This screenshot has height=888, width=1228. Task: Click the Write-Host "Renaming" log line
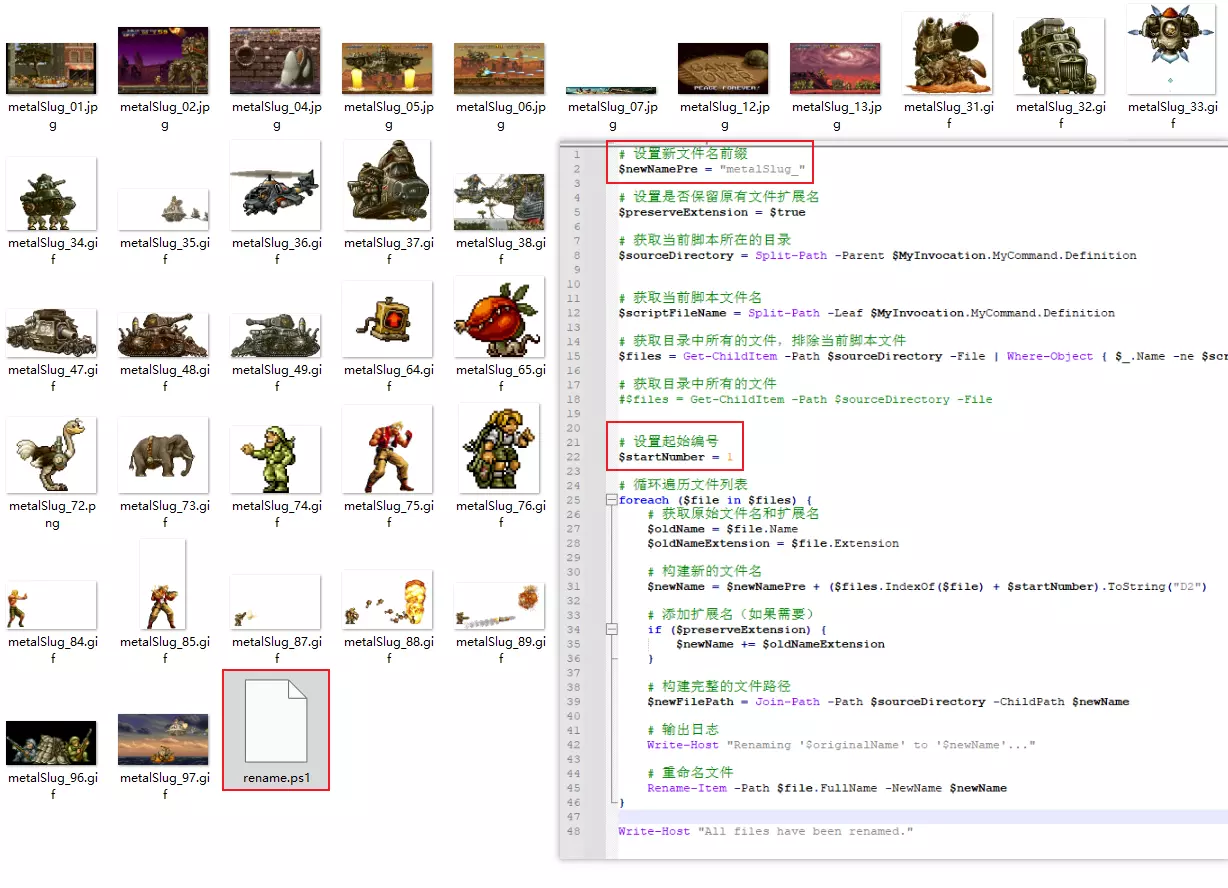(x=841, y=745)
